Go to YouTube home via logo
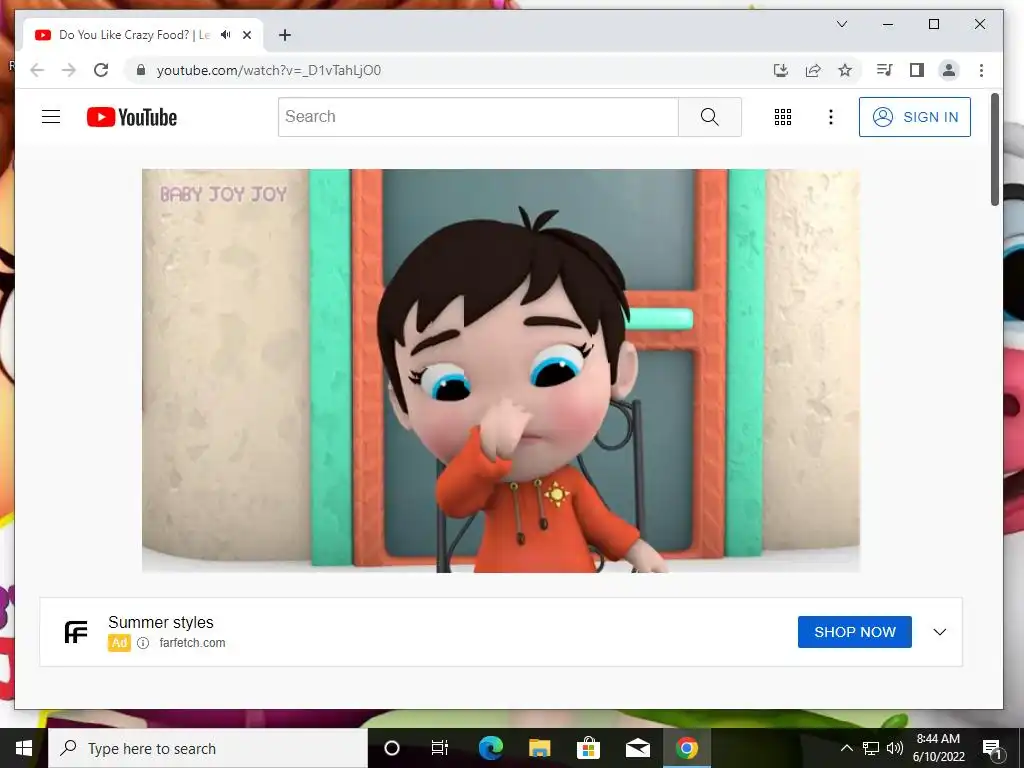The width and height of the screenshot is (1024, 768). [x=132, y=117]
